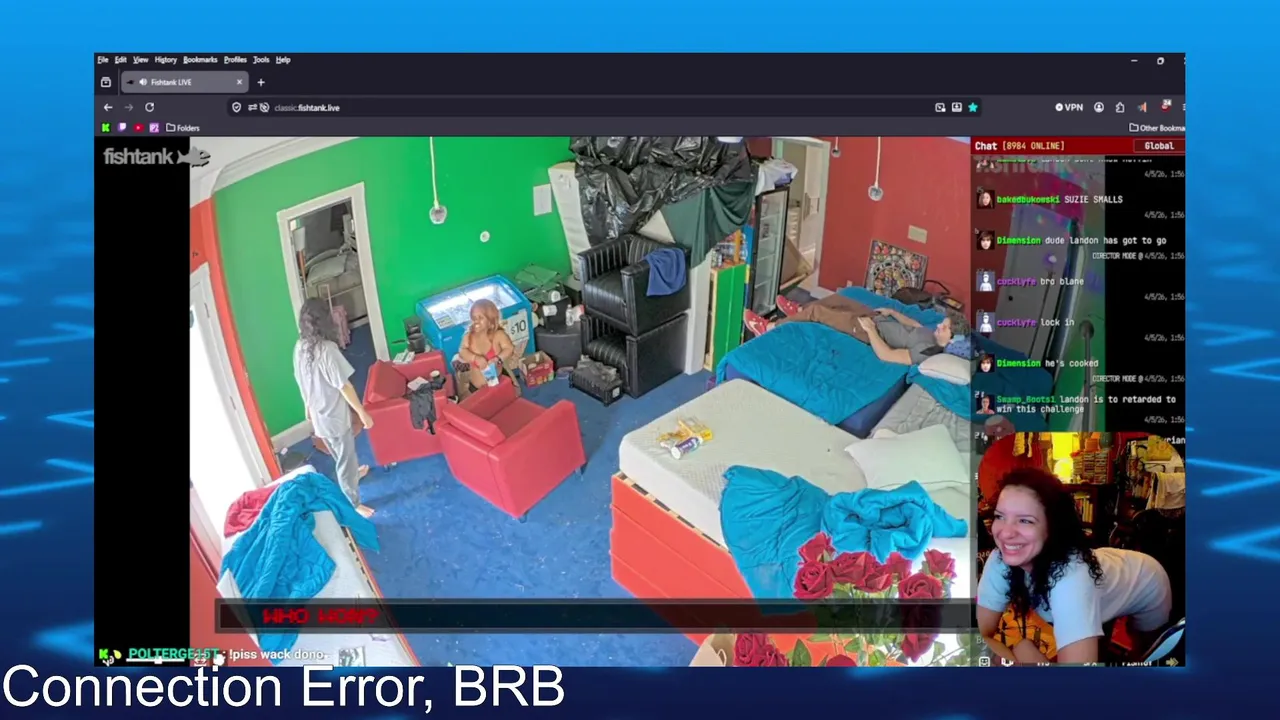Open the green Kick bookmark
This screenshot has width=1280, height=720.
click(x=105, y=128)
